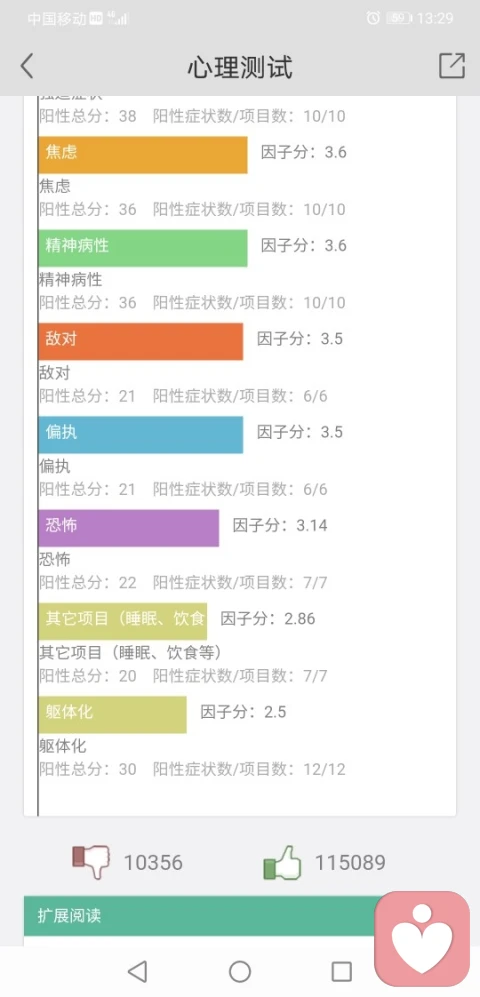480x997 pixels.
Task: Click the 其它项目 (睡眠、饮食) bar
Action: pos(122,621)
